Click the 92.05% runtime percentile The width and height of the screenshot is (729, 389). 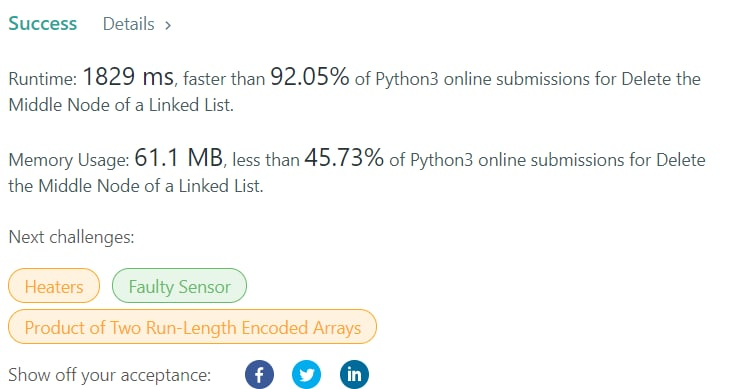point(310,77)
